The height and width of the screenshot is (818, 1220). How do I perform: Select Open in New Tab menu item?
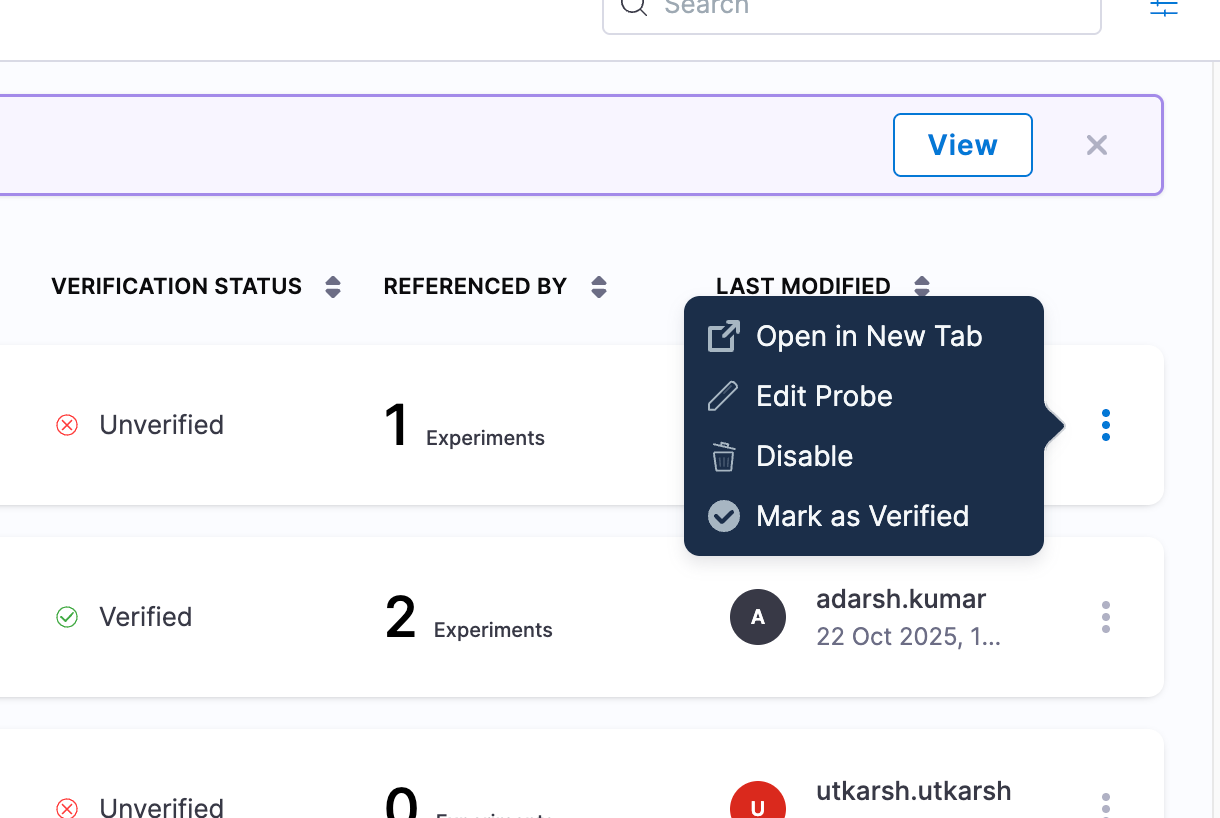(868, 337)
